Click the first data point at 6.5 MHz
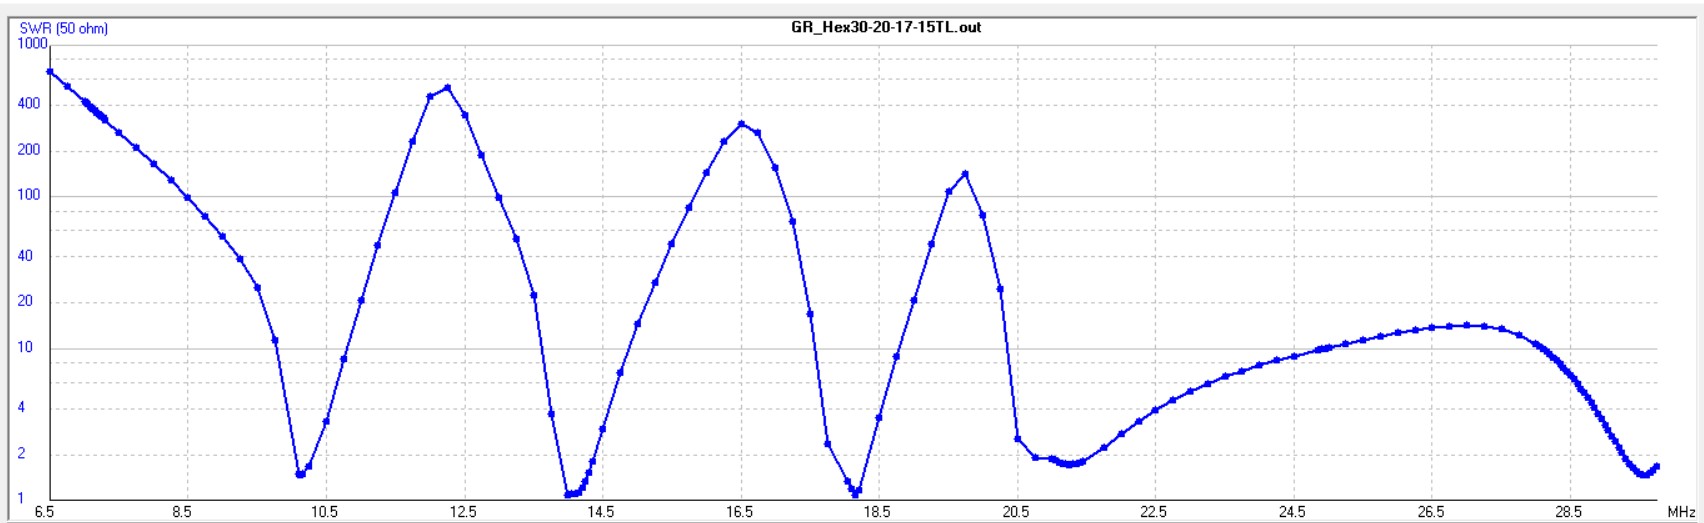The width and height of the screenshot is (1704, 523). [x=50, y=72]
